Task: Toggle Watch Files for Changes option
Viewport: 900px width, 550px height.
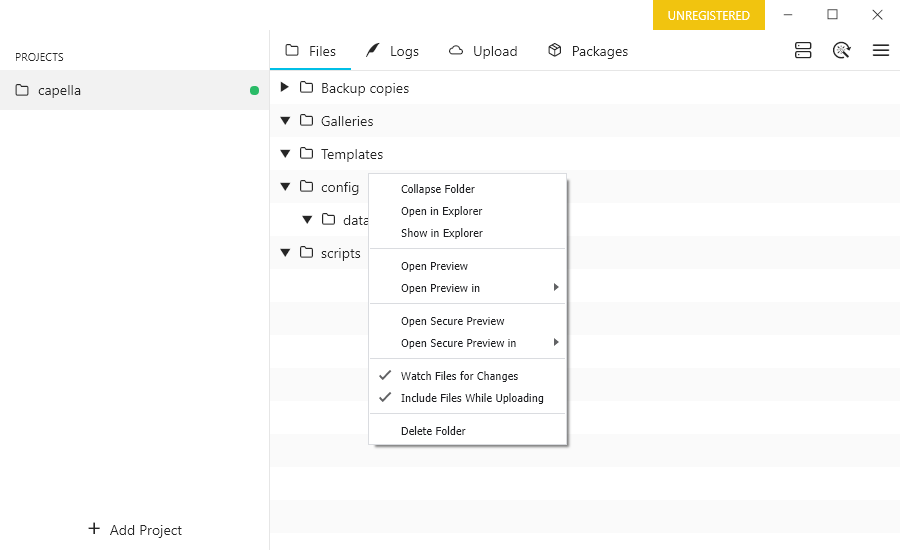Action: pyautogui.click(x=459, y=376)
